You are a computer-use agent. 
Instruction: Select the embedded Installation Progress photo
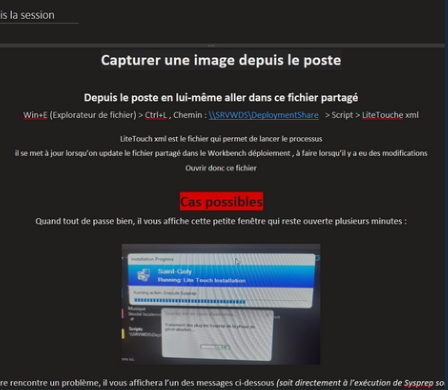(221, 304)
